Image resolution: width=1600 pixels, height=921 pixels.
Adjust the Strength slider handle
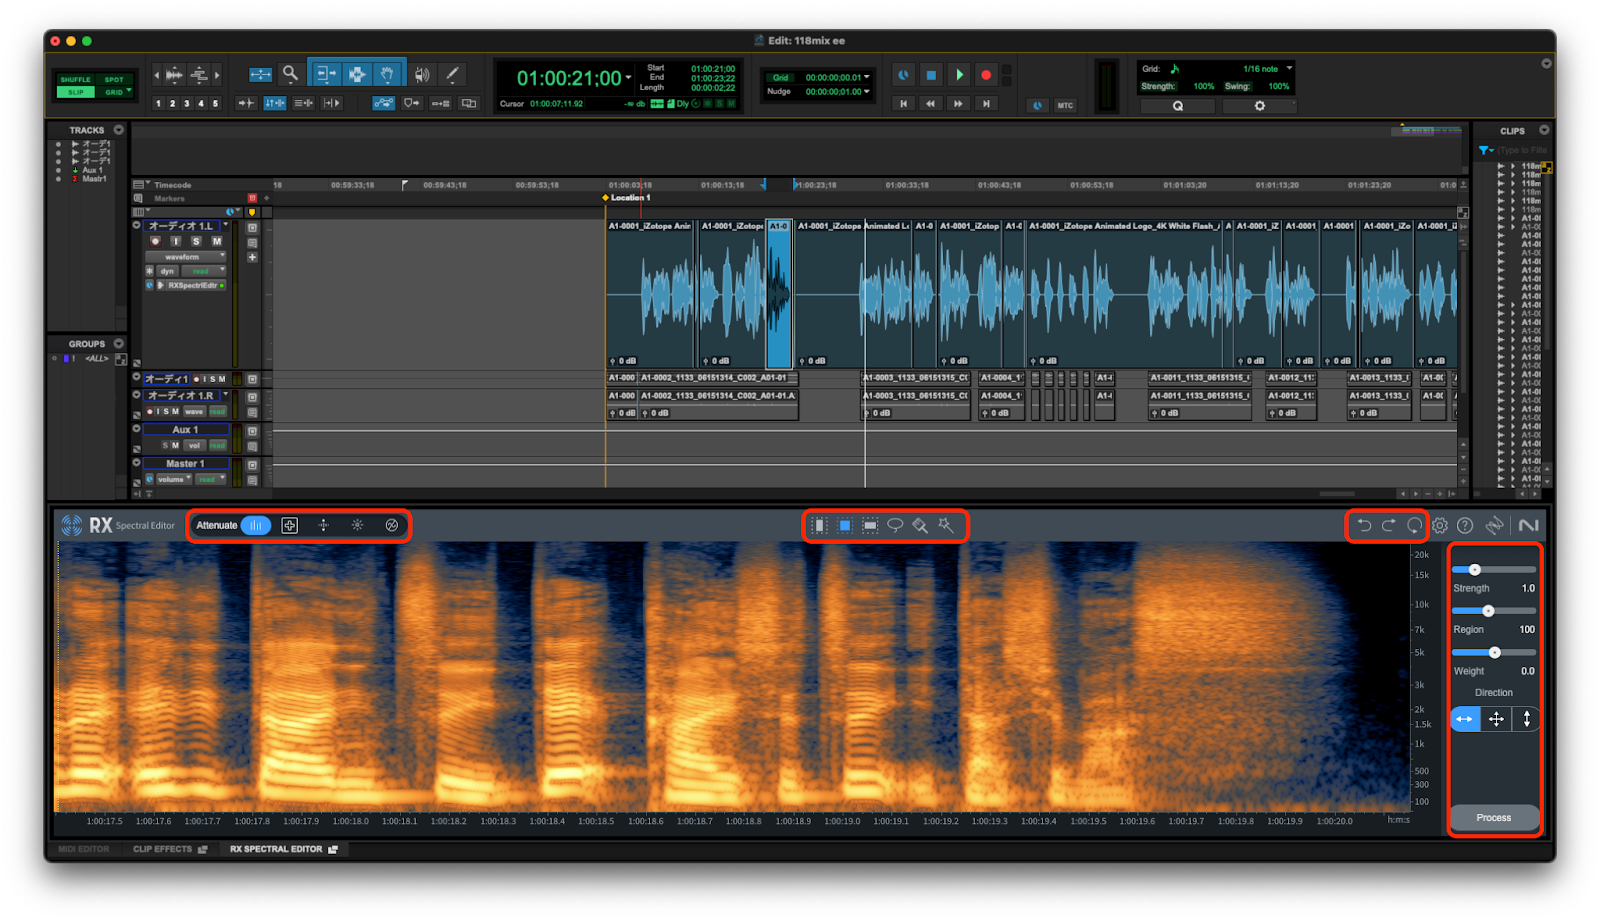click(x=1475, y=570)
